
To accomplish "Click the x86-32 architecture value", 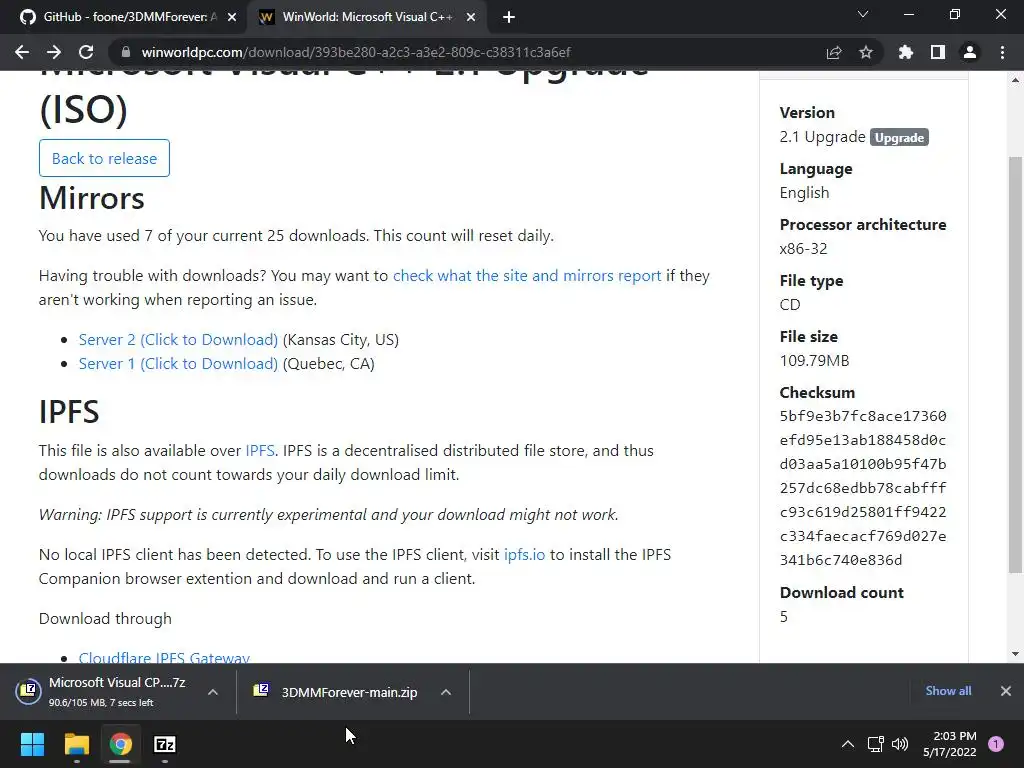I will click(x=803, y=249).
